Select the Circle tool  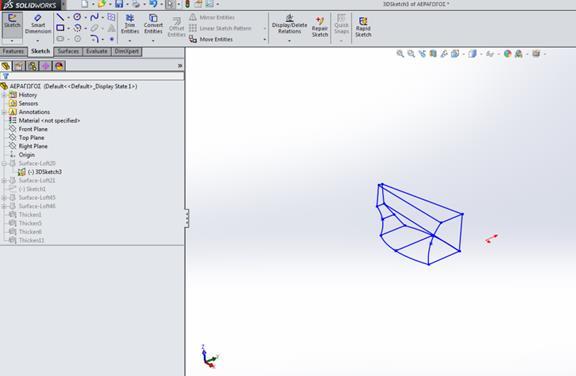77,17
